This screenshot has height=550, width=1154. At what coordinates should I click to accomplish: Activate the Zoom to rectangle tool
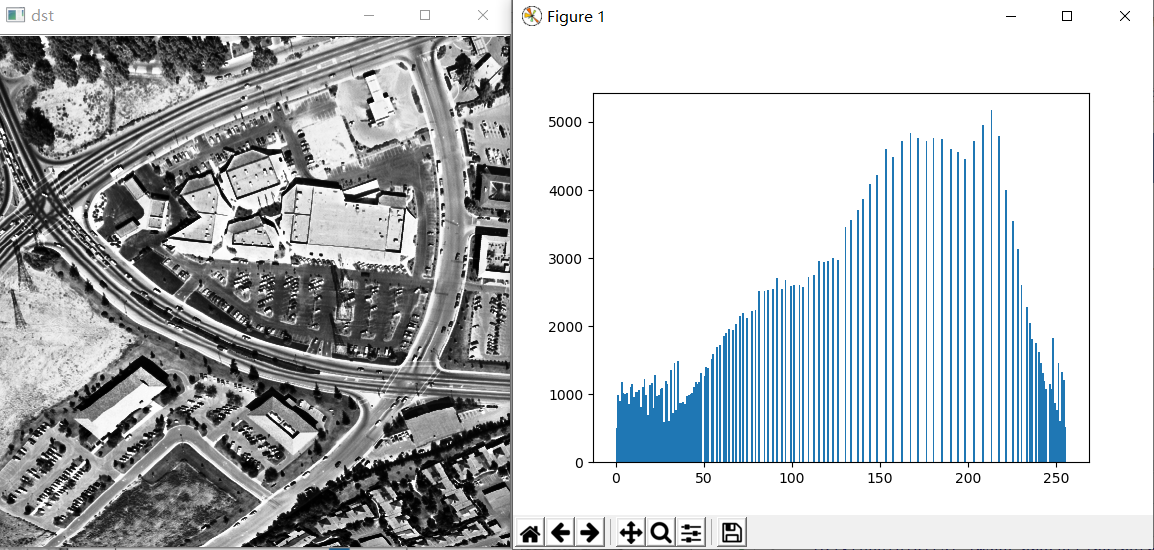[x=661, y=532]
